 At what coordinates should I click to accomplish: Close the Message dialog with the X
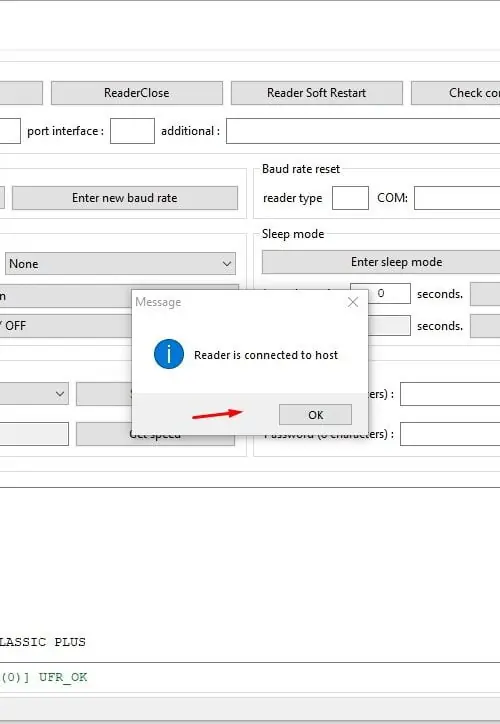[x=353, y=302]
